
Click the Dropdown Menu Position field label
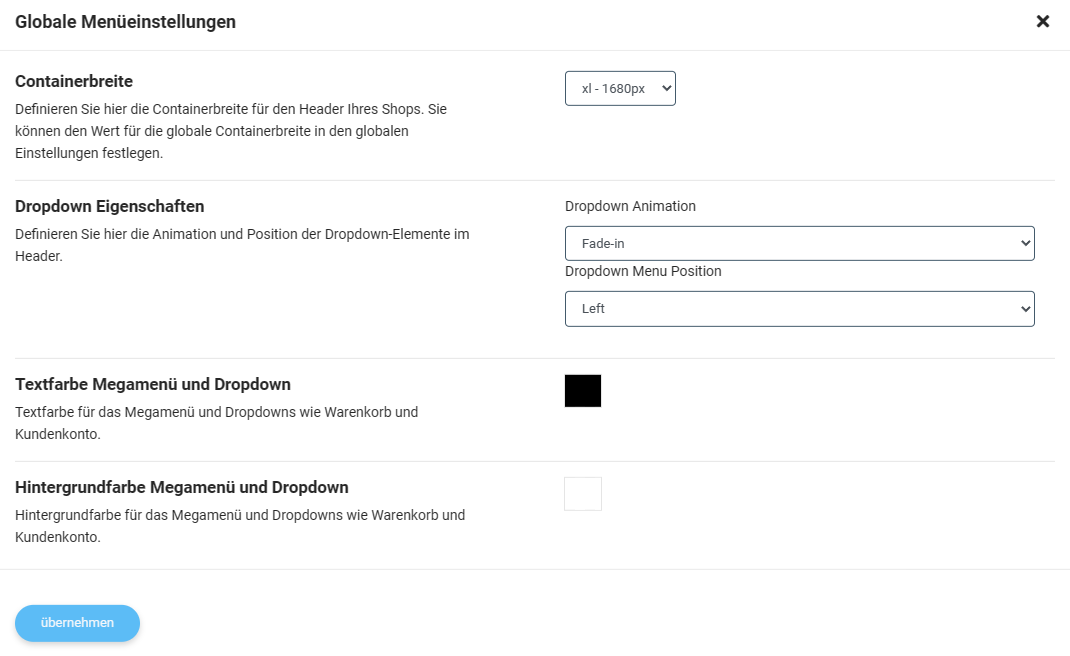pos(643,271)
